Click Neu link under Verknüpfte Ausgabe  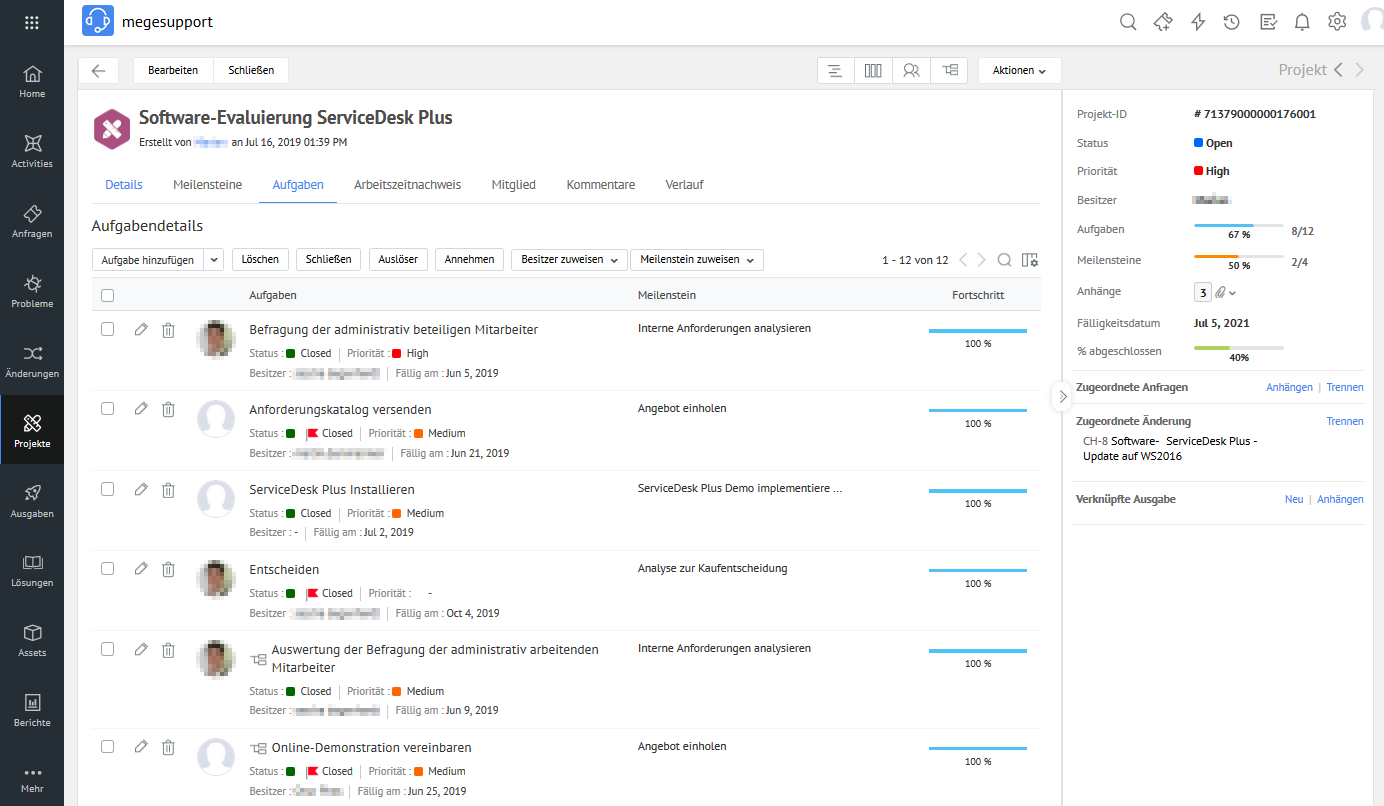click(x=1294, y=499)
